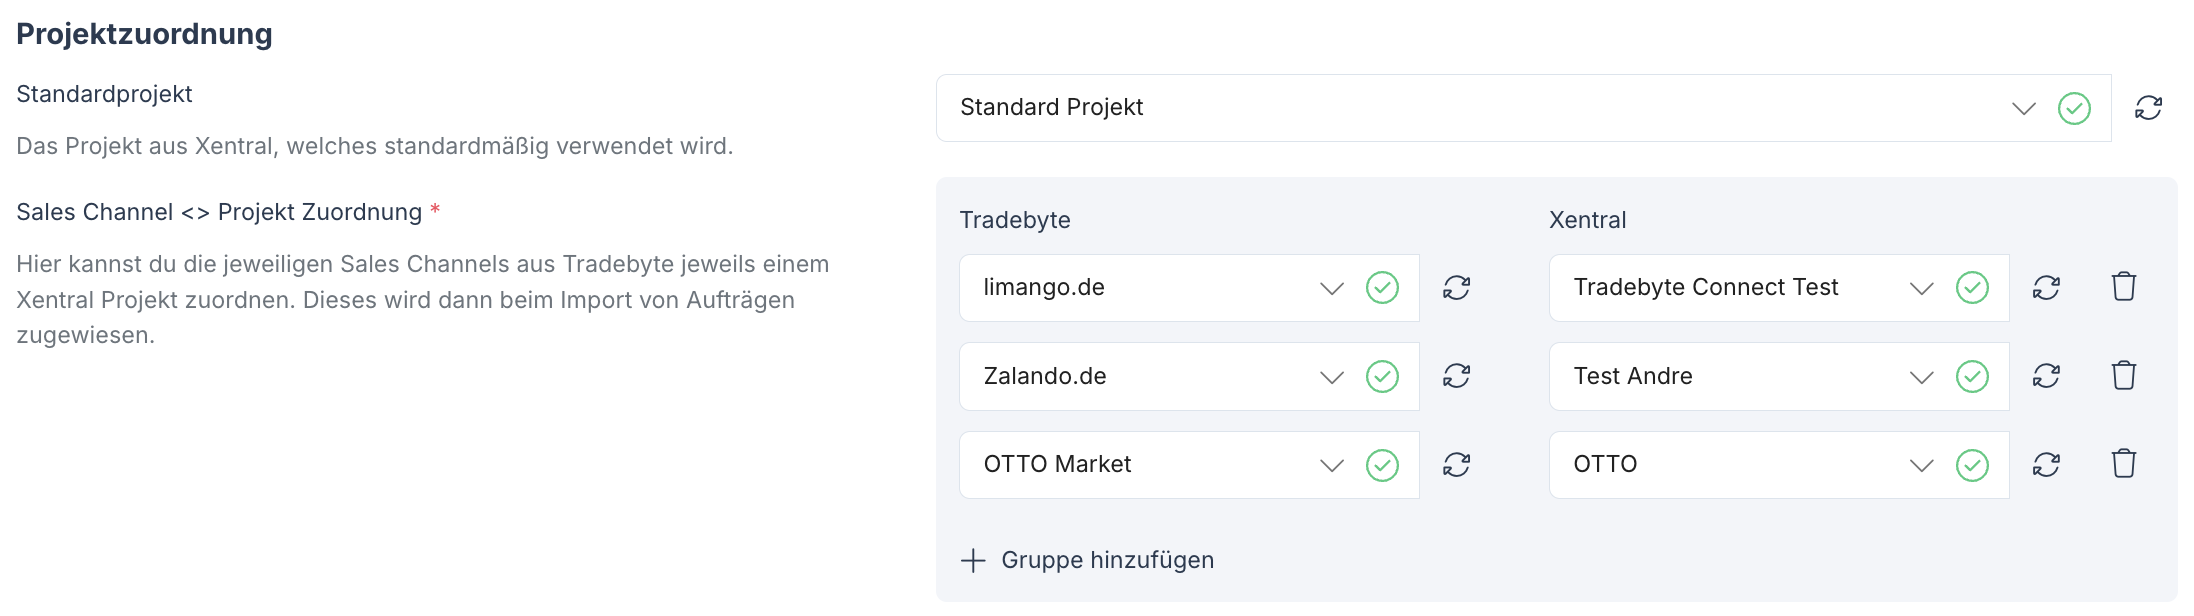Click the red asterisk on Sales Channel mapping
This screenshot has width=2194, height=616.
[x=434, y=211]
